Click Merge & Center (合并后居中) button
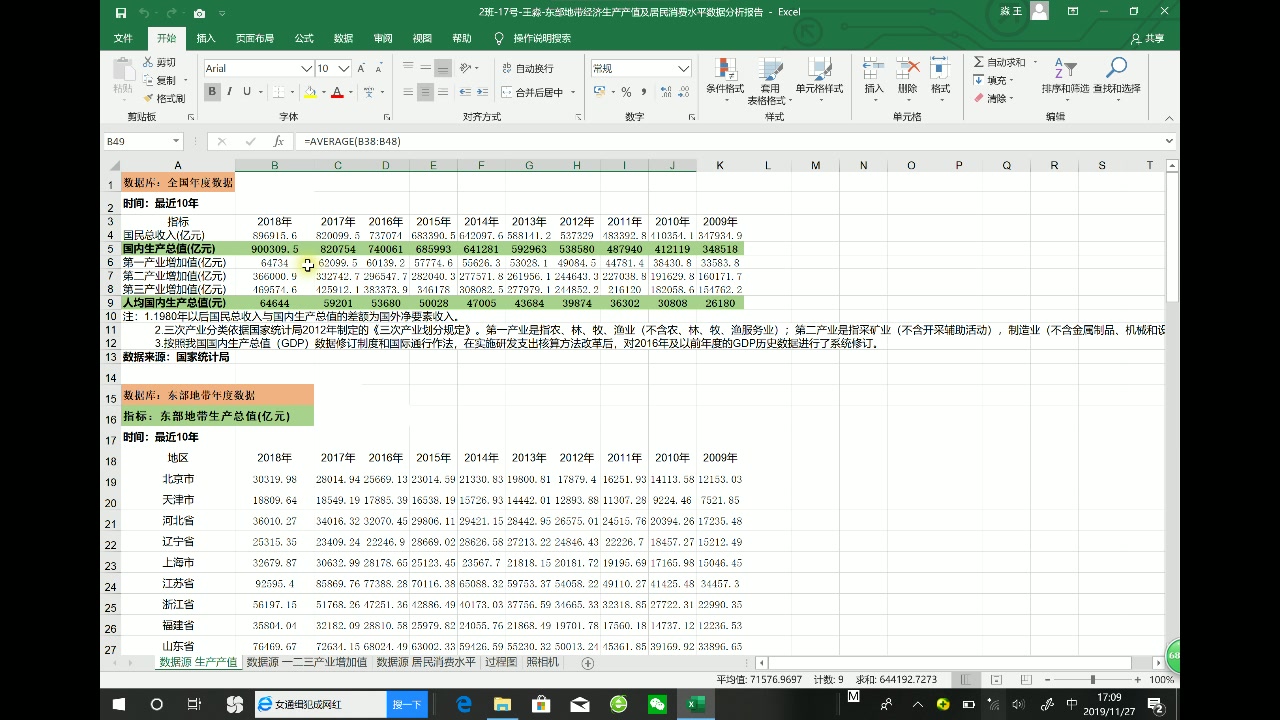The height and width of the screenshot is (720, 1280). [x=533, y=92]
